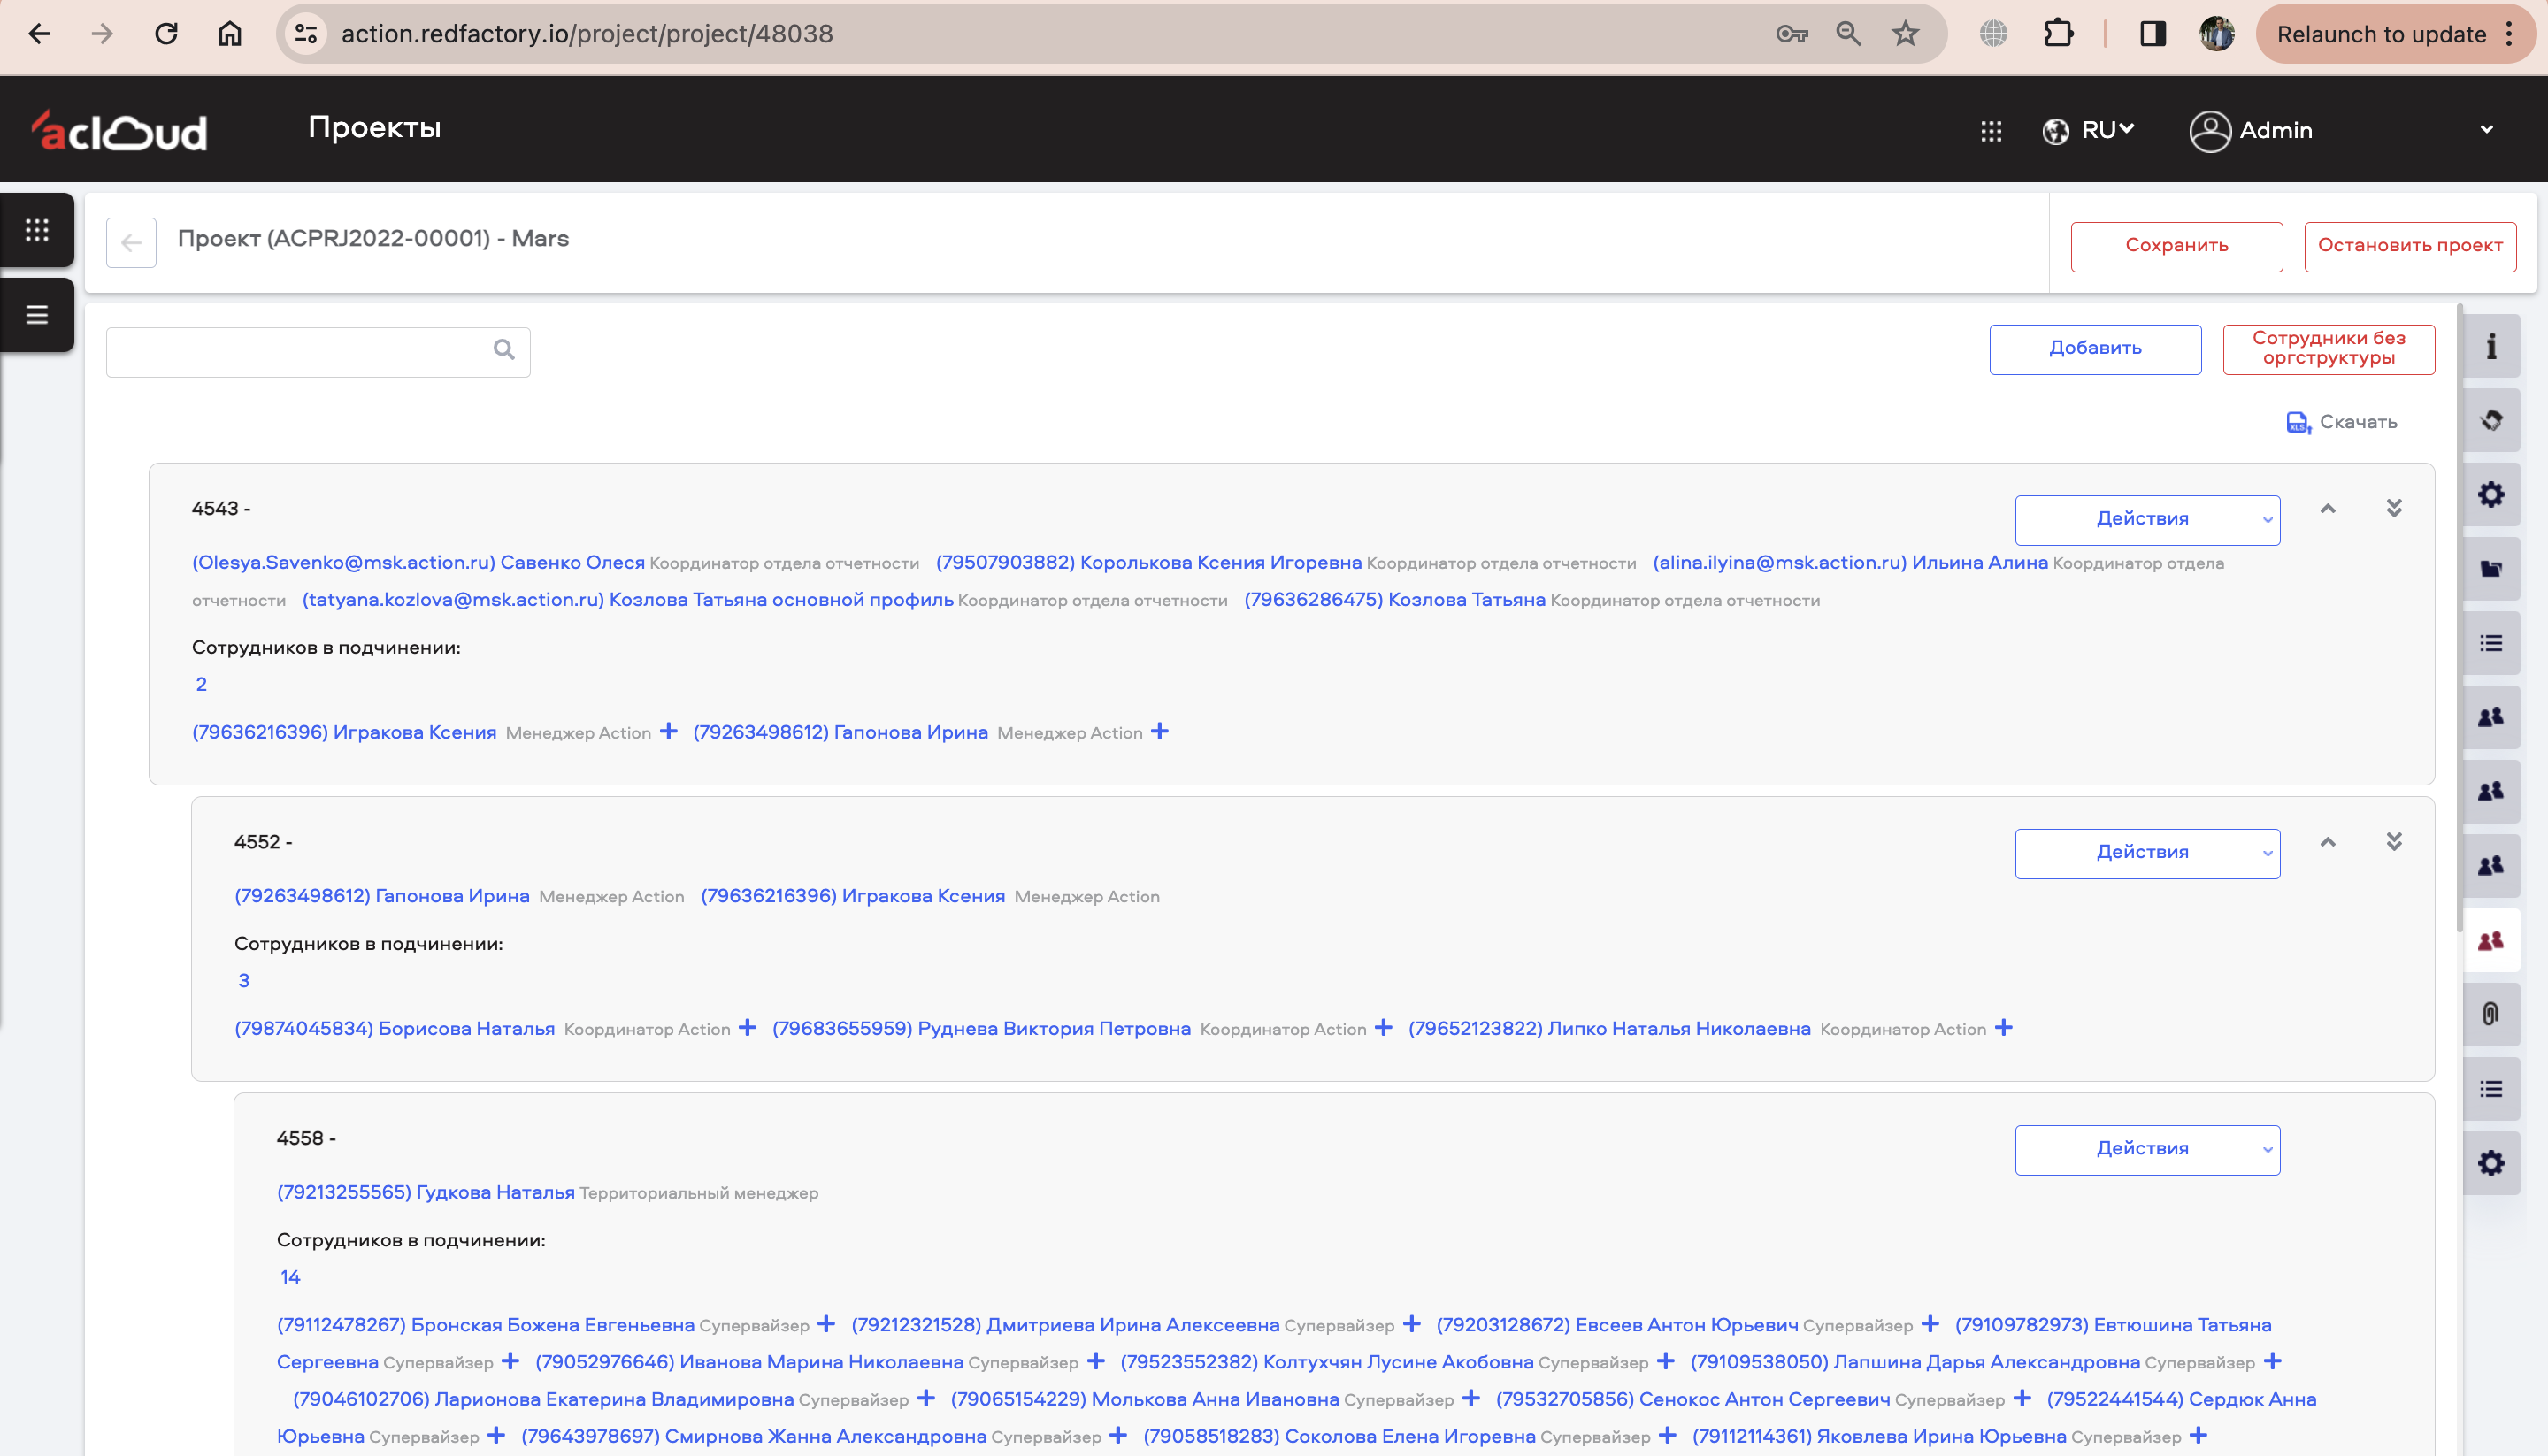Screen dimensions: 2548x1456
Task: Click the plus beside Дмитриева Ирина Алексеевна
Action: (x=1411, y=1324)
